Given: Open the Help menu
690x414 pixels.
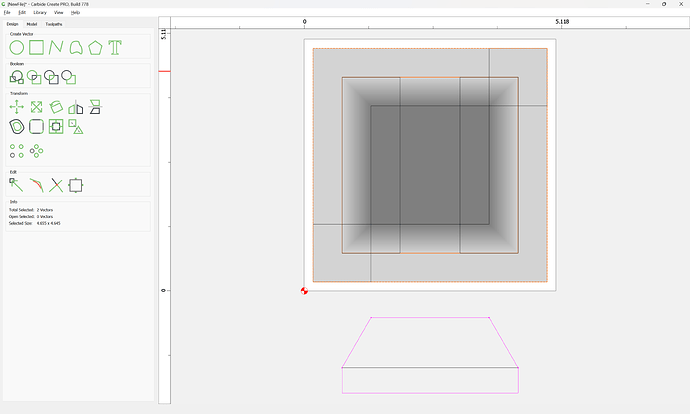Looking at the screenshot, I should point(75,13).
